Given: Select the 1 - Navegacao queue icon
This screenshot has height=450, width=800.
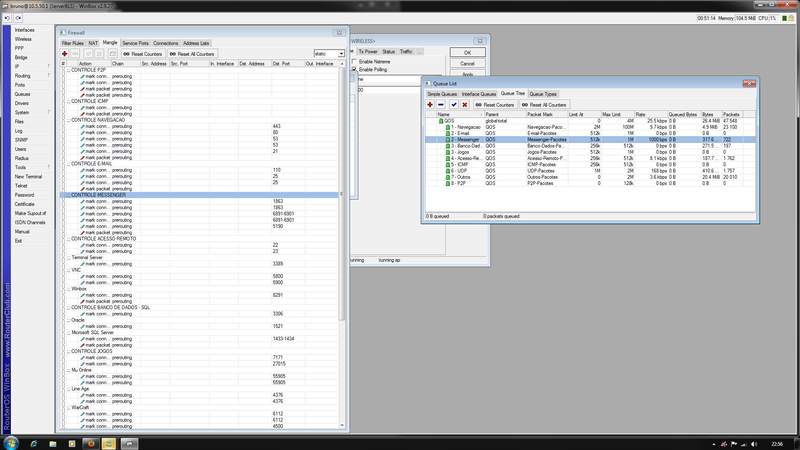Looking at the screenshot, I should tap(448, 127).
